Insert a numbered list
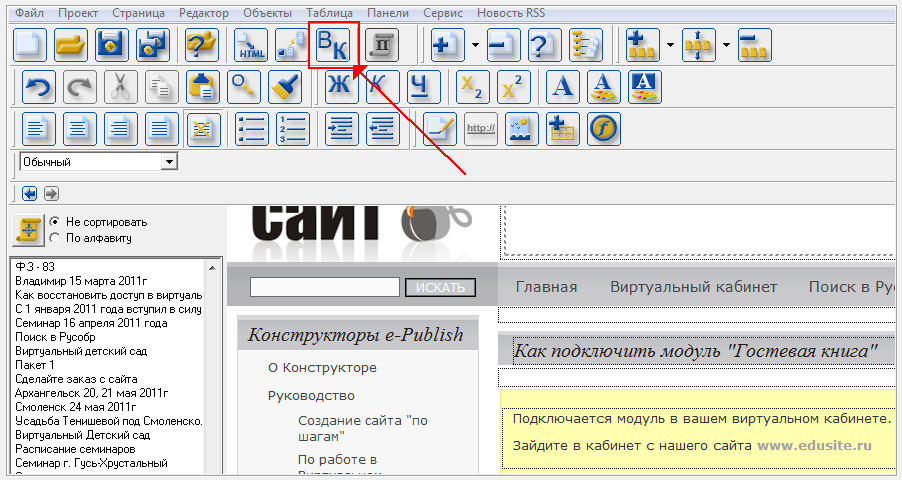 click(293, 129)
